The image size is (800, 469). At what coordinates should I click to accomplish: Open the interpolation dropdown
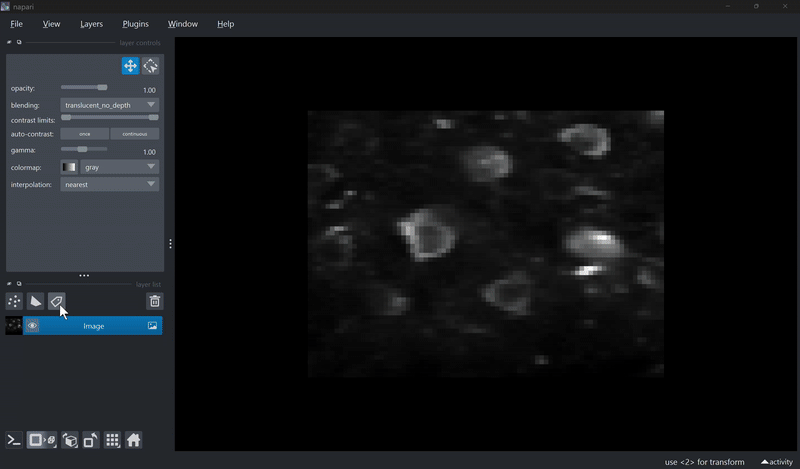(109, 184)
